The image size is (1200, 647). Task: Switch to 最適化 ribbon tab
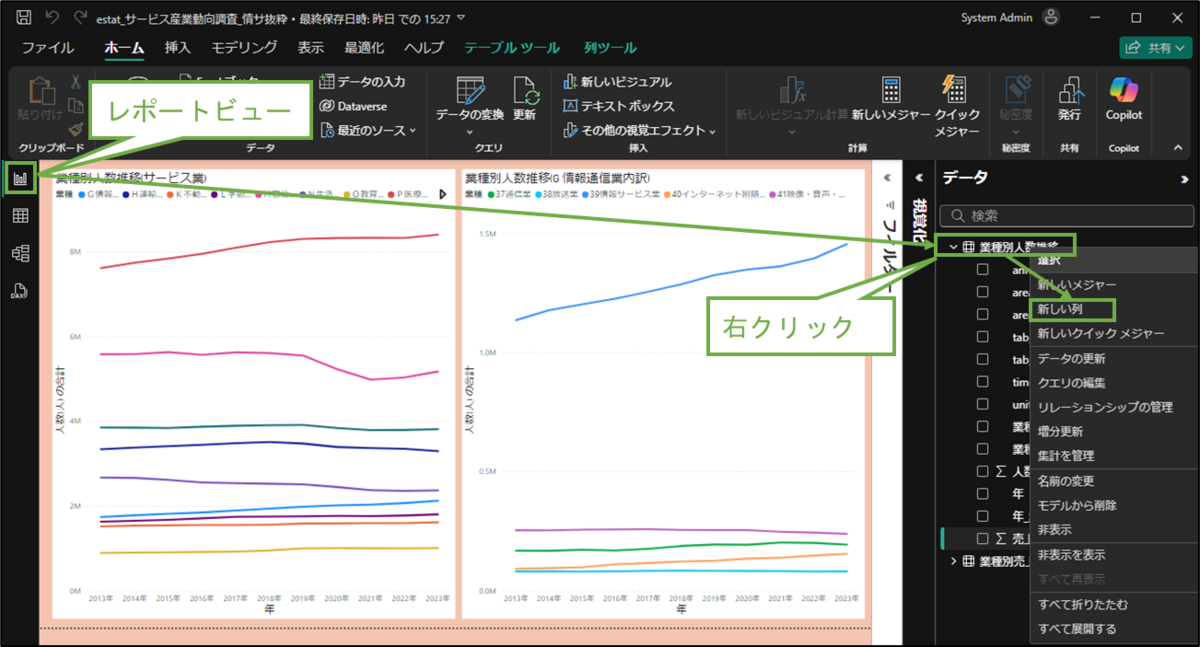click(364, 47)
